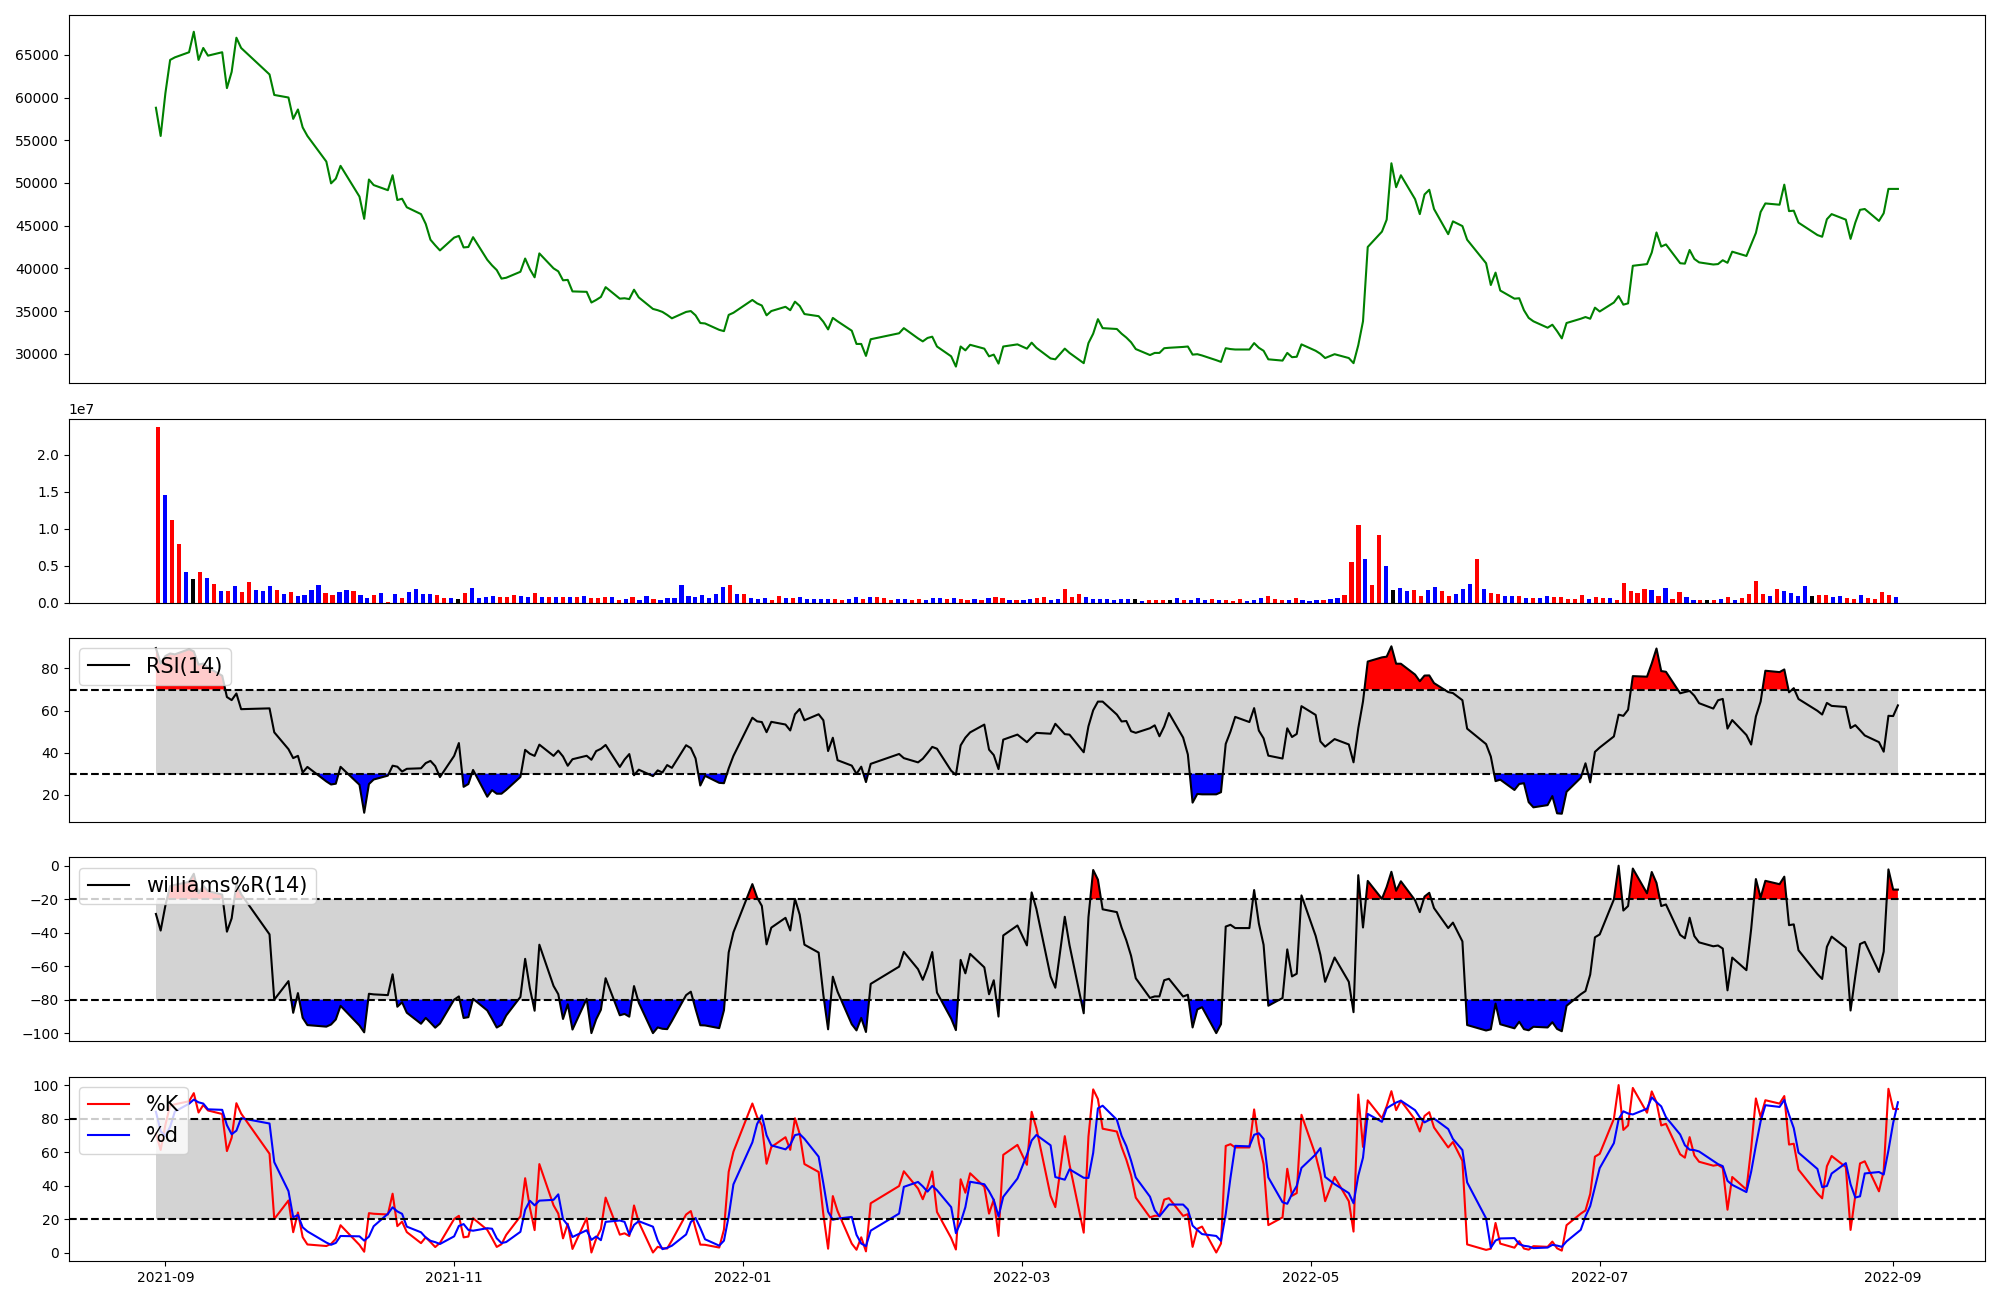Click the 2022-05 x-axis date label

pos(1310,1277)
